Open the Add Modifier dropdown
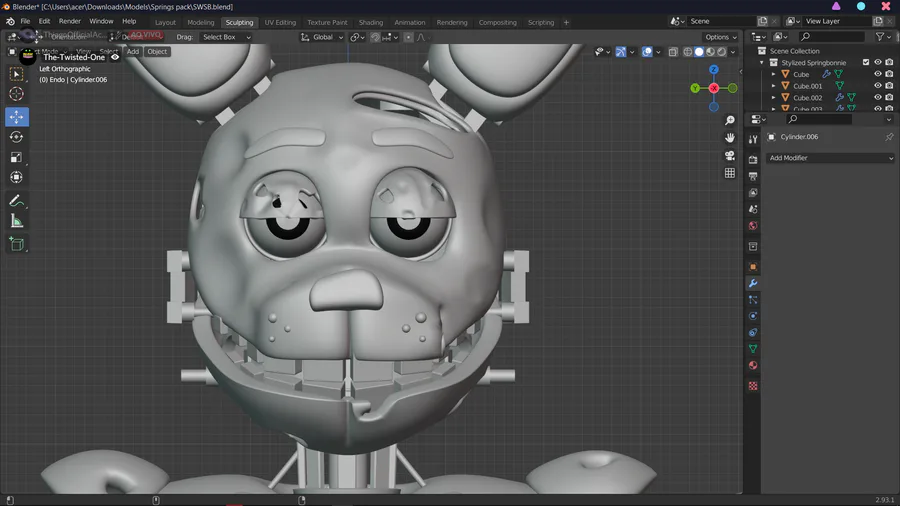 click(830, 158)
